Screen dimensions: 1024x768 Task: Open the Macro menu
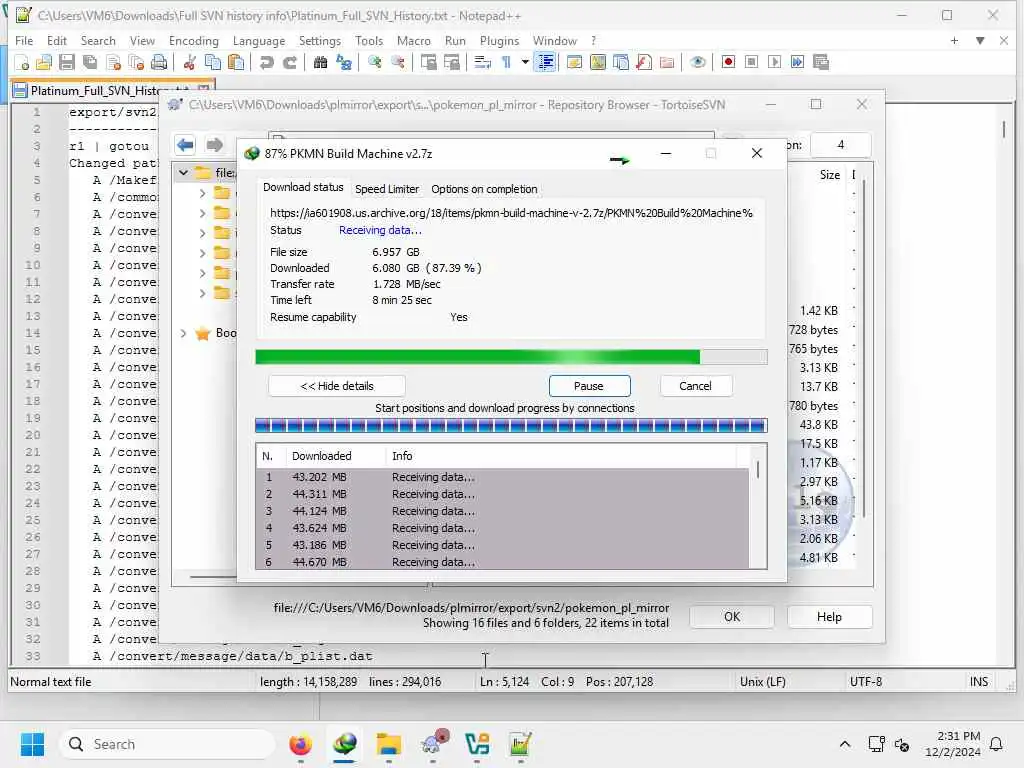413,40
